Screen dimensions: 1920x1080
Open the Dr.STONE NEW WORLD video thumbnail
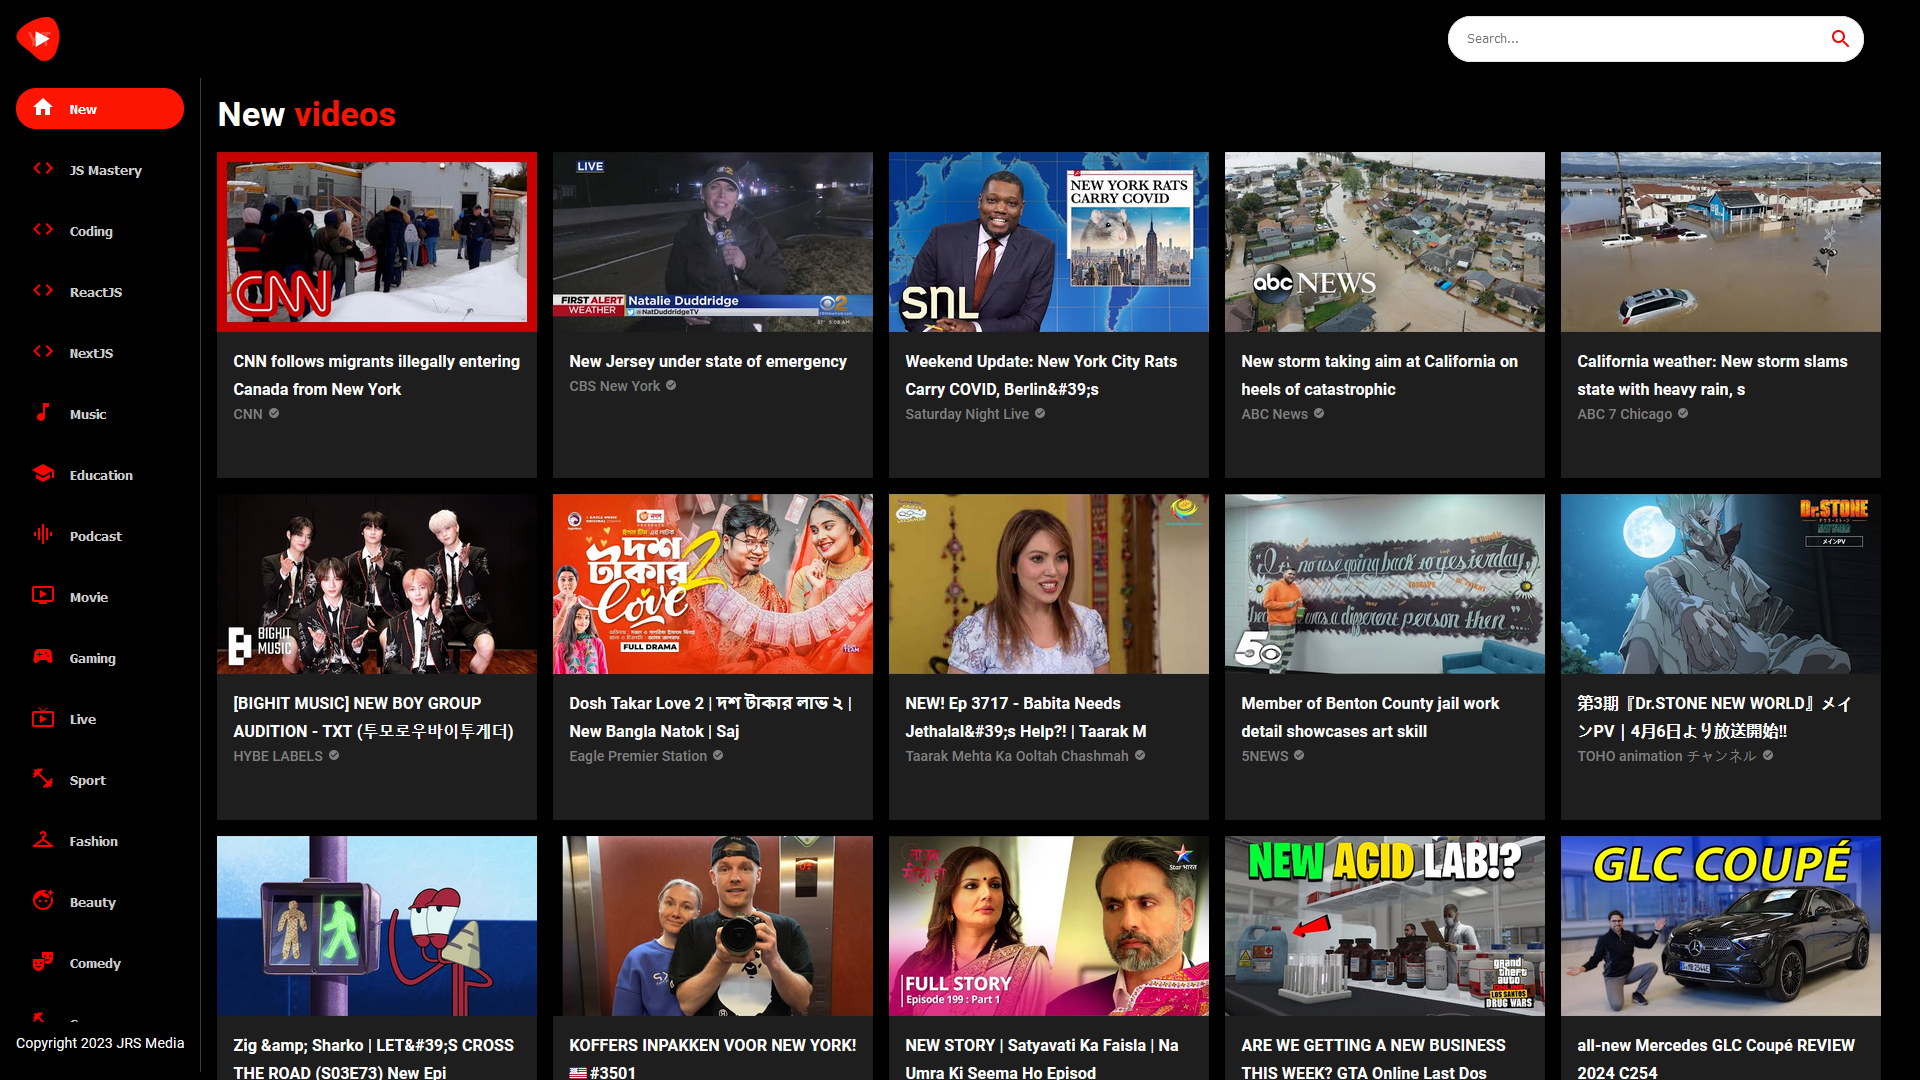[1720, 584]
